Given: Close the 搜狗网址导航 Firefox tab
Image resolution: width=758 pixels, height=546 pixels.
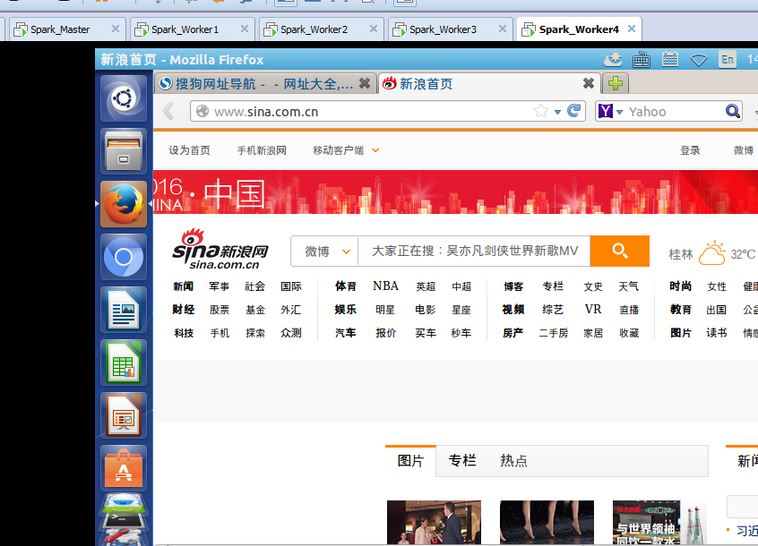Looking at the screenshot, I should pos(365,84).
